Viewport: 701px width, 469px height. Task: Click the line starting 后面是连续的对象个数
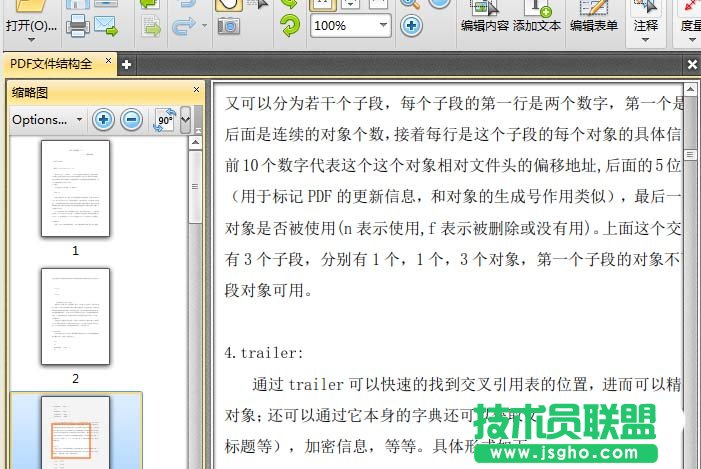454,134
